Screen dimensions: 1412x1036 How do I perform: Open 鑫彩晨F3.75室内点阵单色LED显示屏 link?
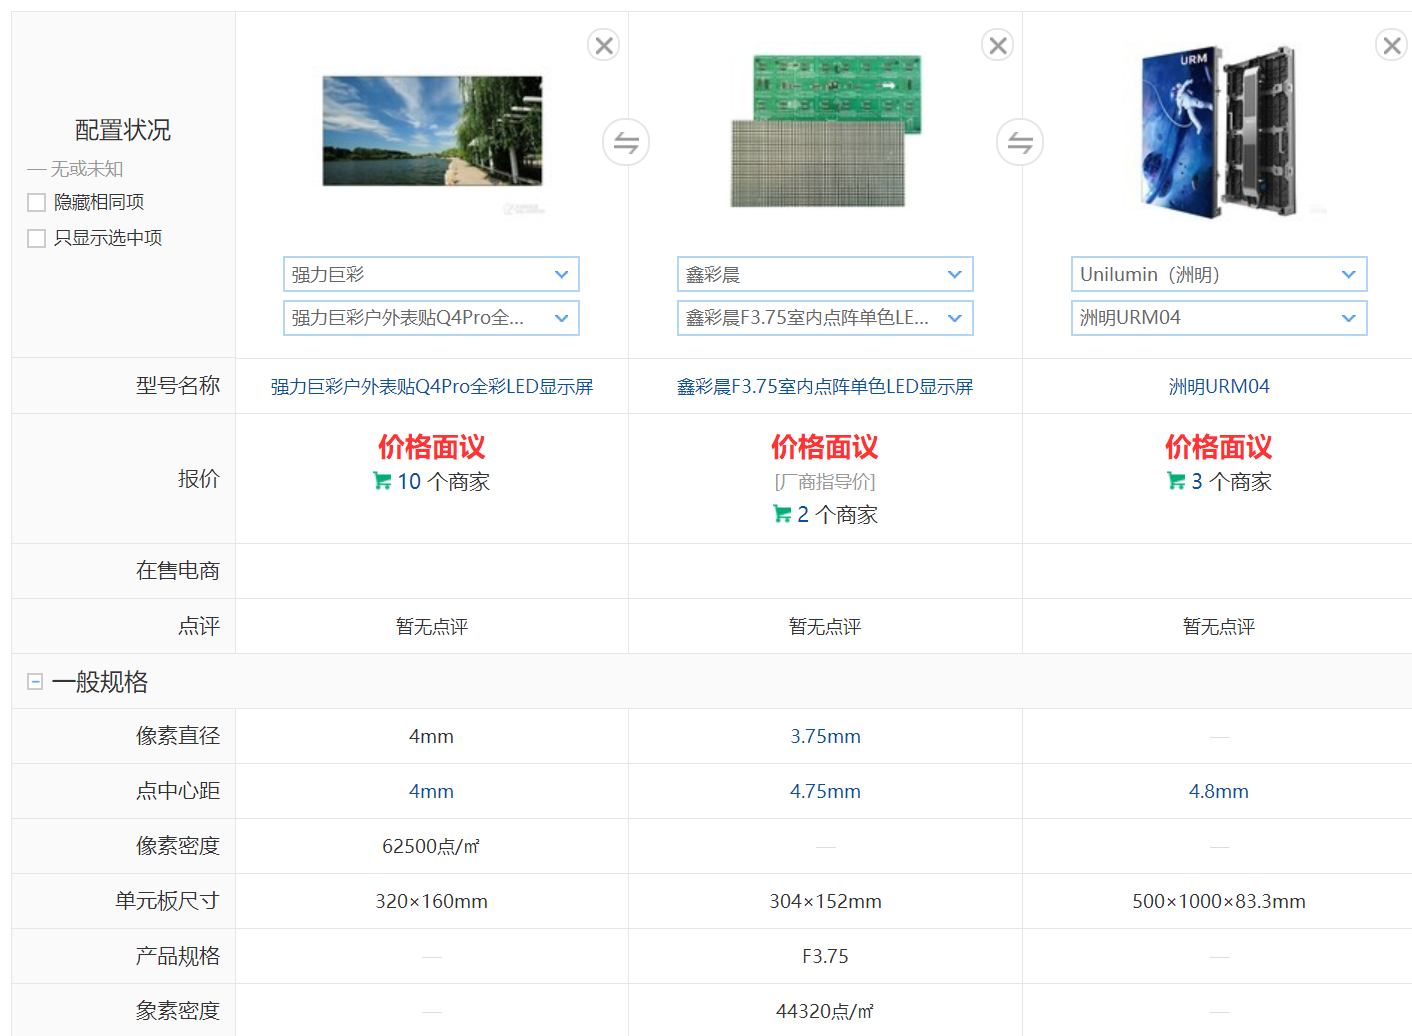click(x=825, y=387)
